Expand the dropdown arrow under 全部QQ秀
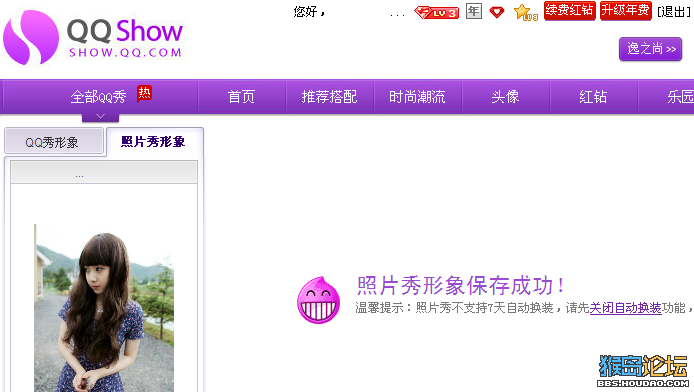694x392 pixels. (100, 117)
